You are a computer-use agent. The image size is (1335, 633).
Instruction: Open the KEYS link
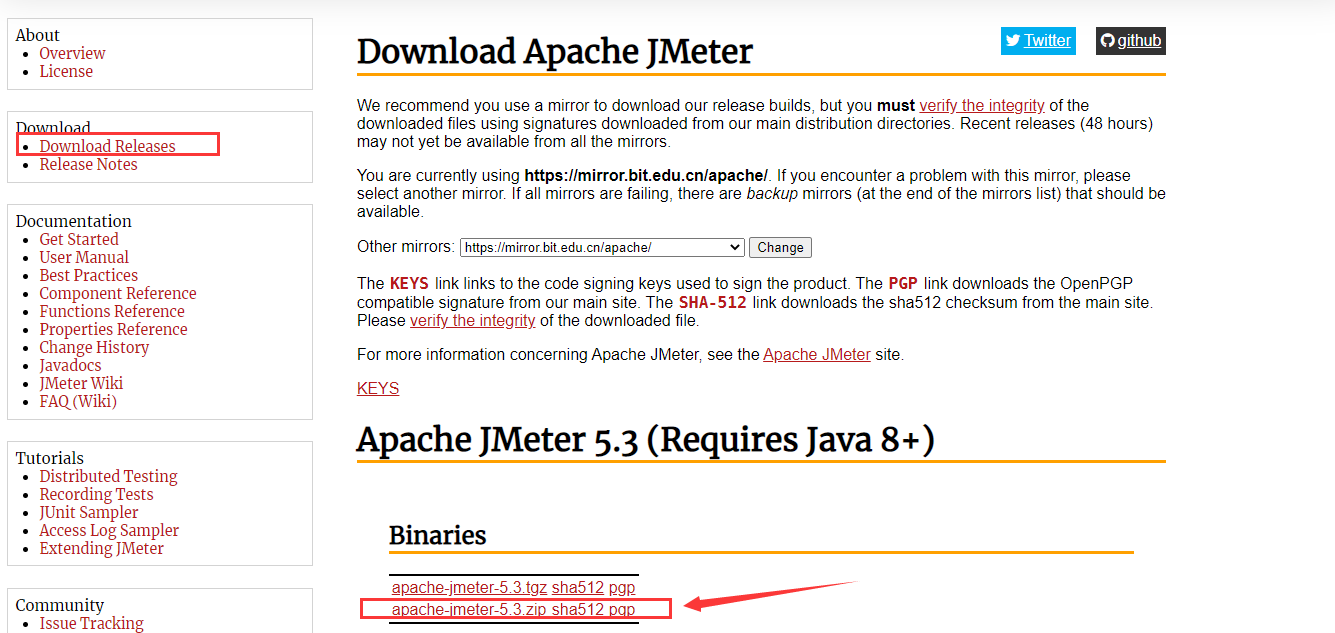tap(377, 388)
